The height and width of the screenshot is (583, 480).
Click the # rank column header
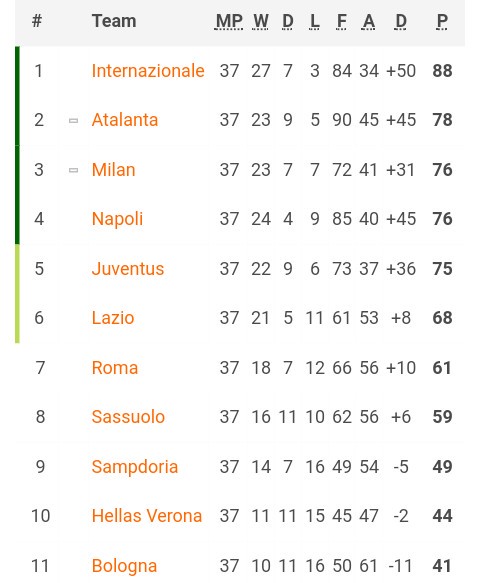click(37, 21)
